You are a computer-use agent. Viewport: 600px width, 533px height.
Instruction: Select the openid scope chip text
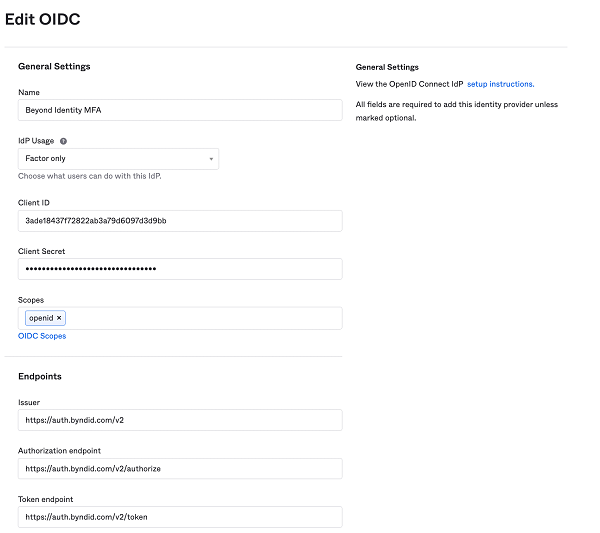tap(41, 318)
